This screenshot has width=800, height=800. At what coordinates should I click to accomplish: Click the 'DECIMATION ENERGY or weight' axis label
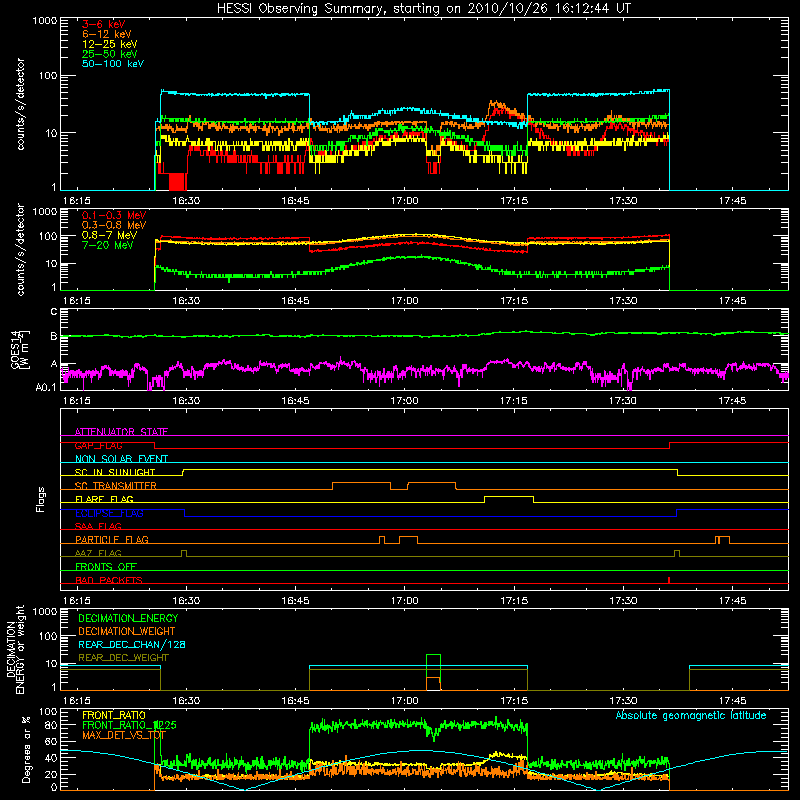[15, 649]
